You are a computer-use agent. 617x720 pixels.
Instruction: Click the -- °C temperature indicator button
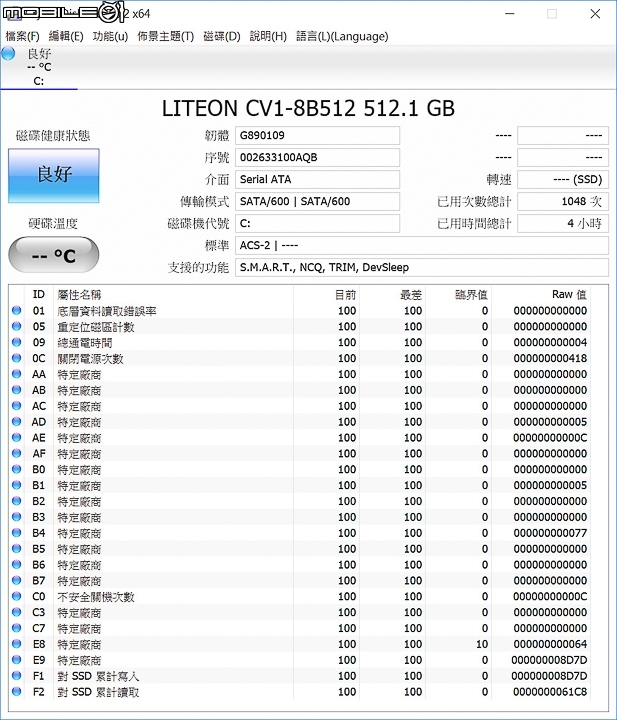(x=54, y=255)
